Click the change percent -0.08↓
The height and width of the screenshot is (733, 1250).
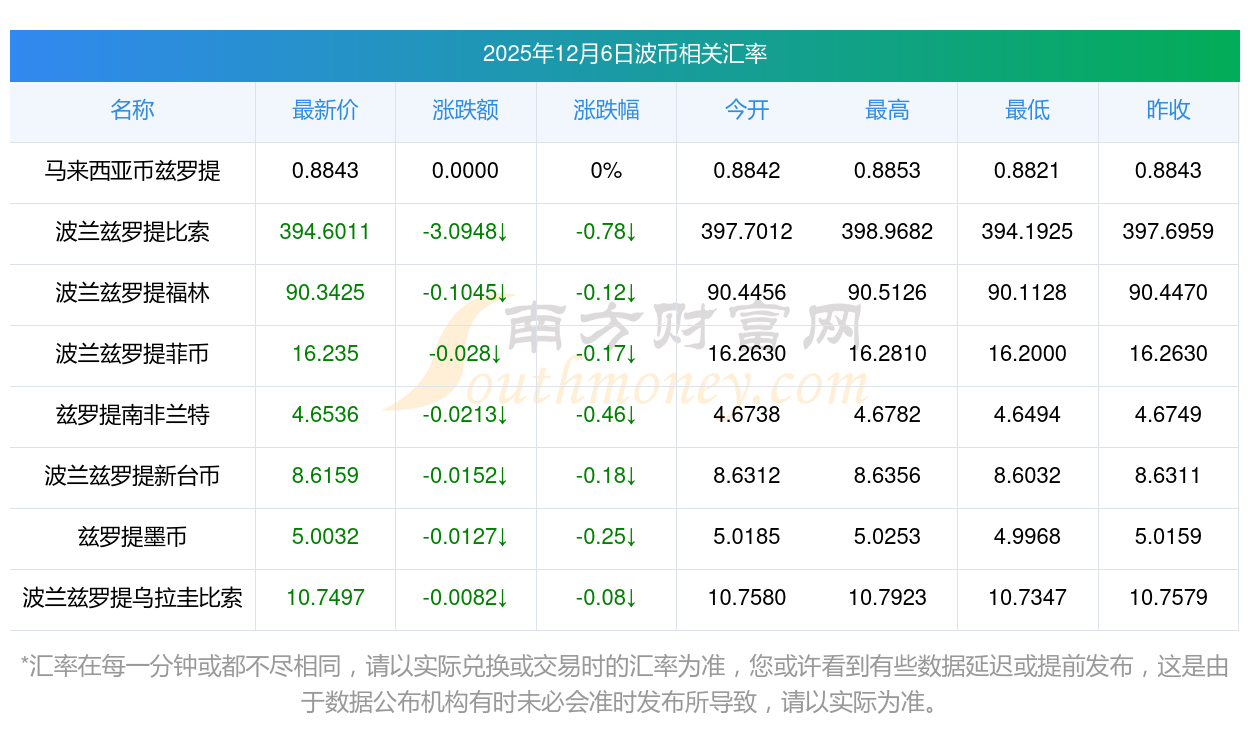coord(606,598)
